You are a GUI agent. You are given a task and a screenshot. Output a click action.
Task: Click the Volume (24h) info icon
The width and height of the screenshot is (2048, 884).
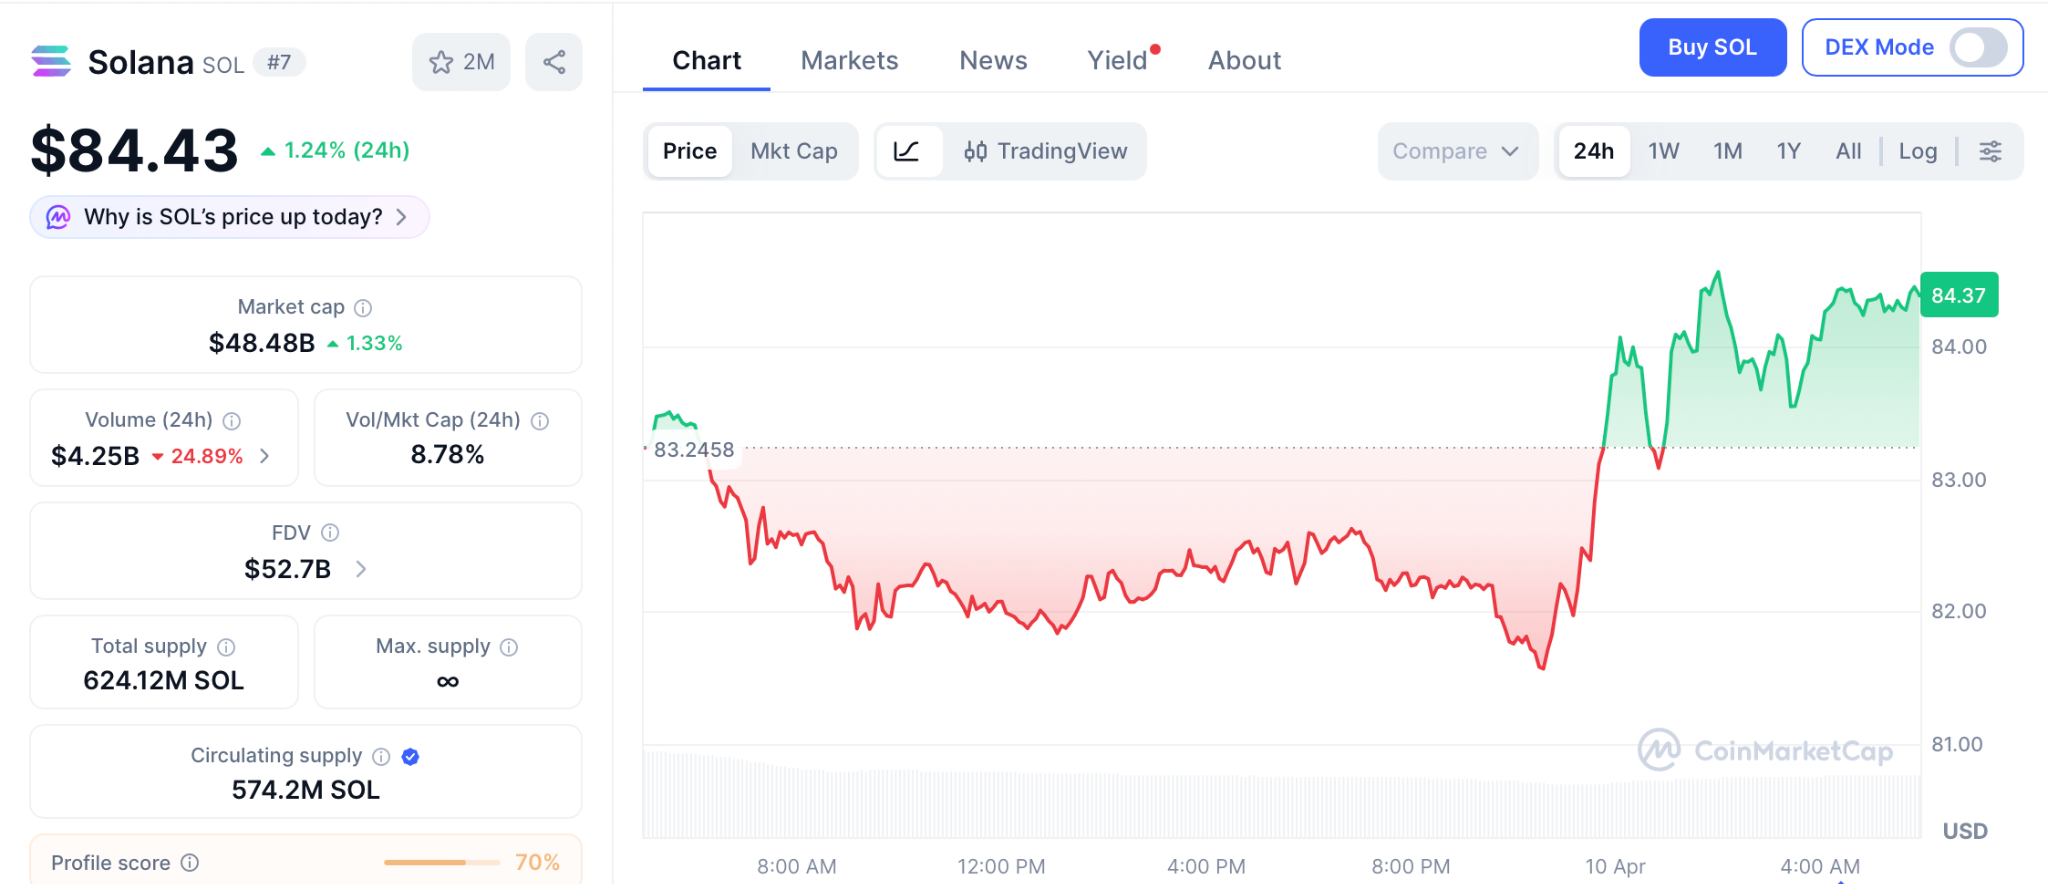[232, 421]
